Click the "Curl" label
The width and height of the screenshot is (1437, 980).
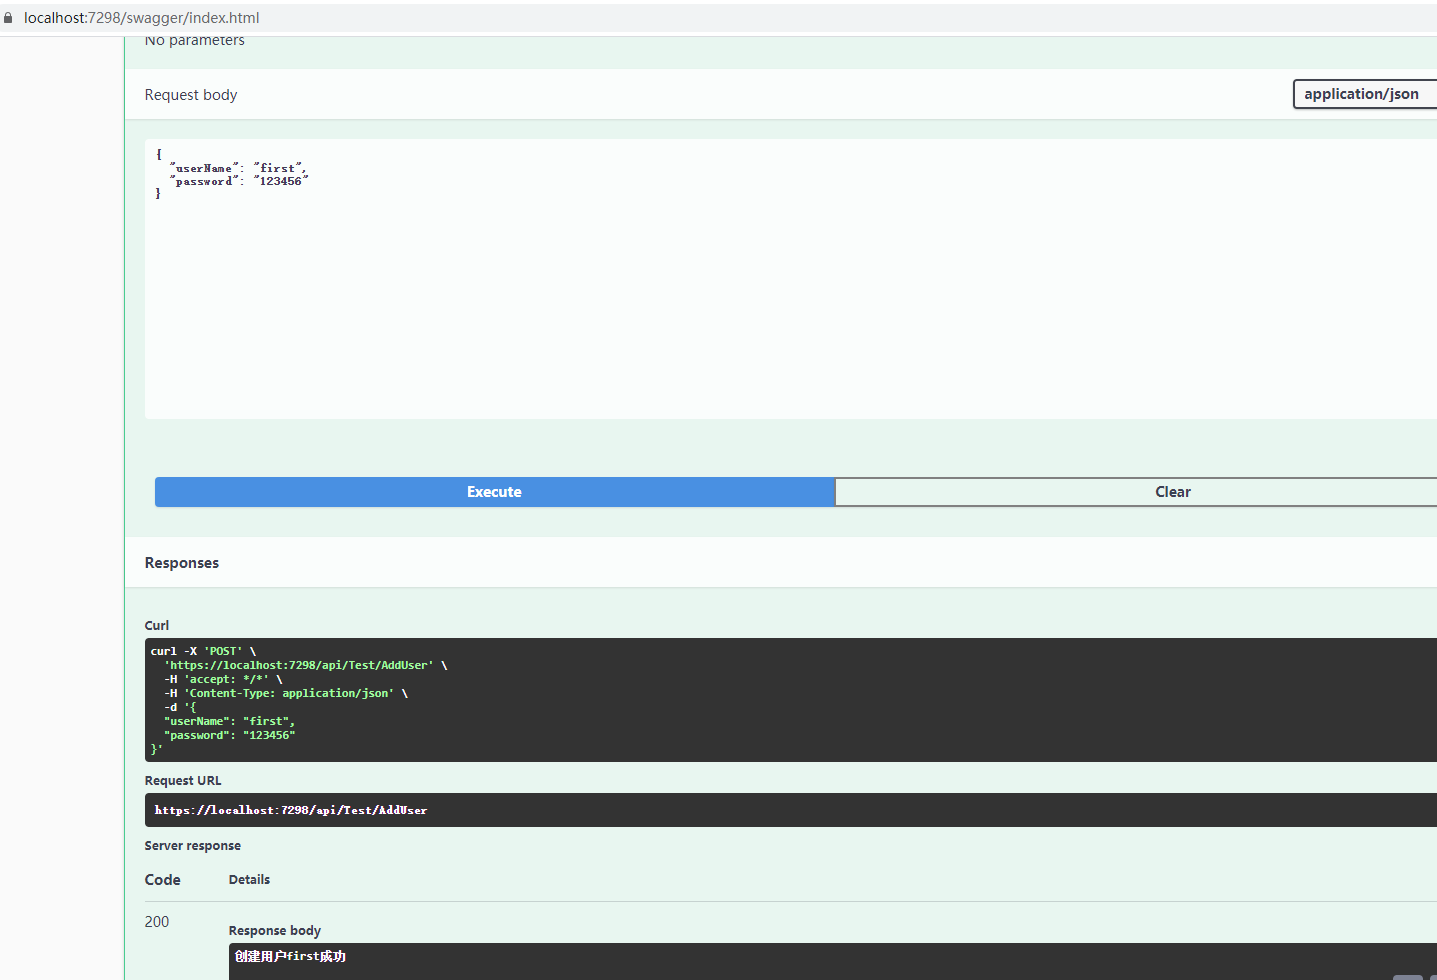pyautogui.click(x=157, y=625)
